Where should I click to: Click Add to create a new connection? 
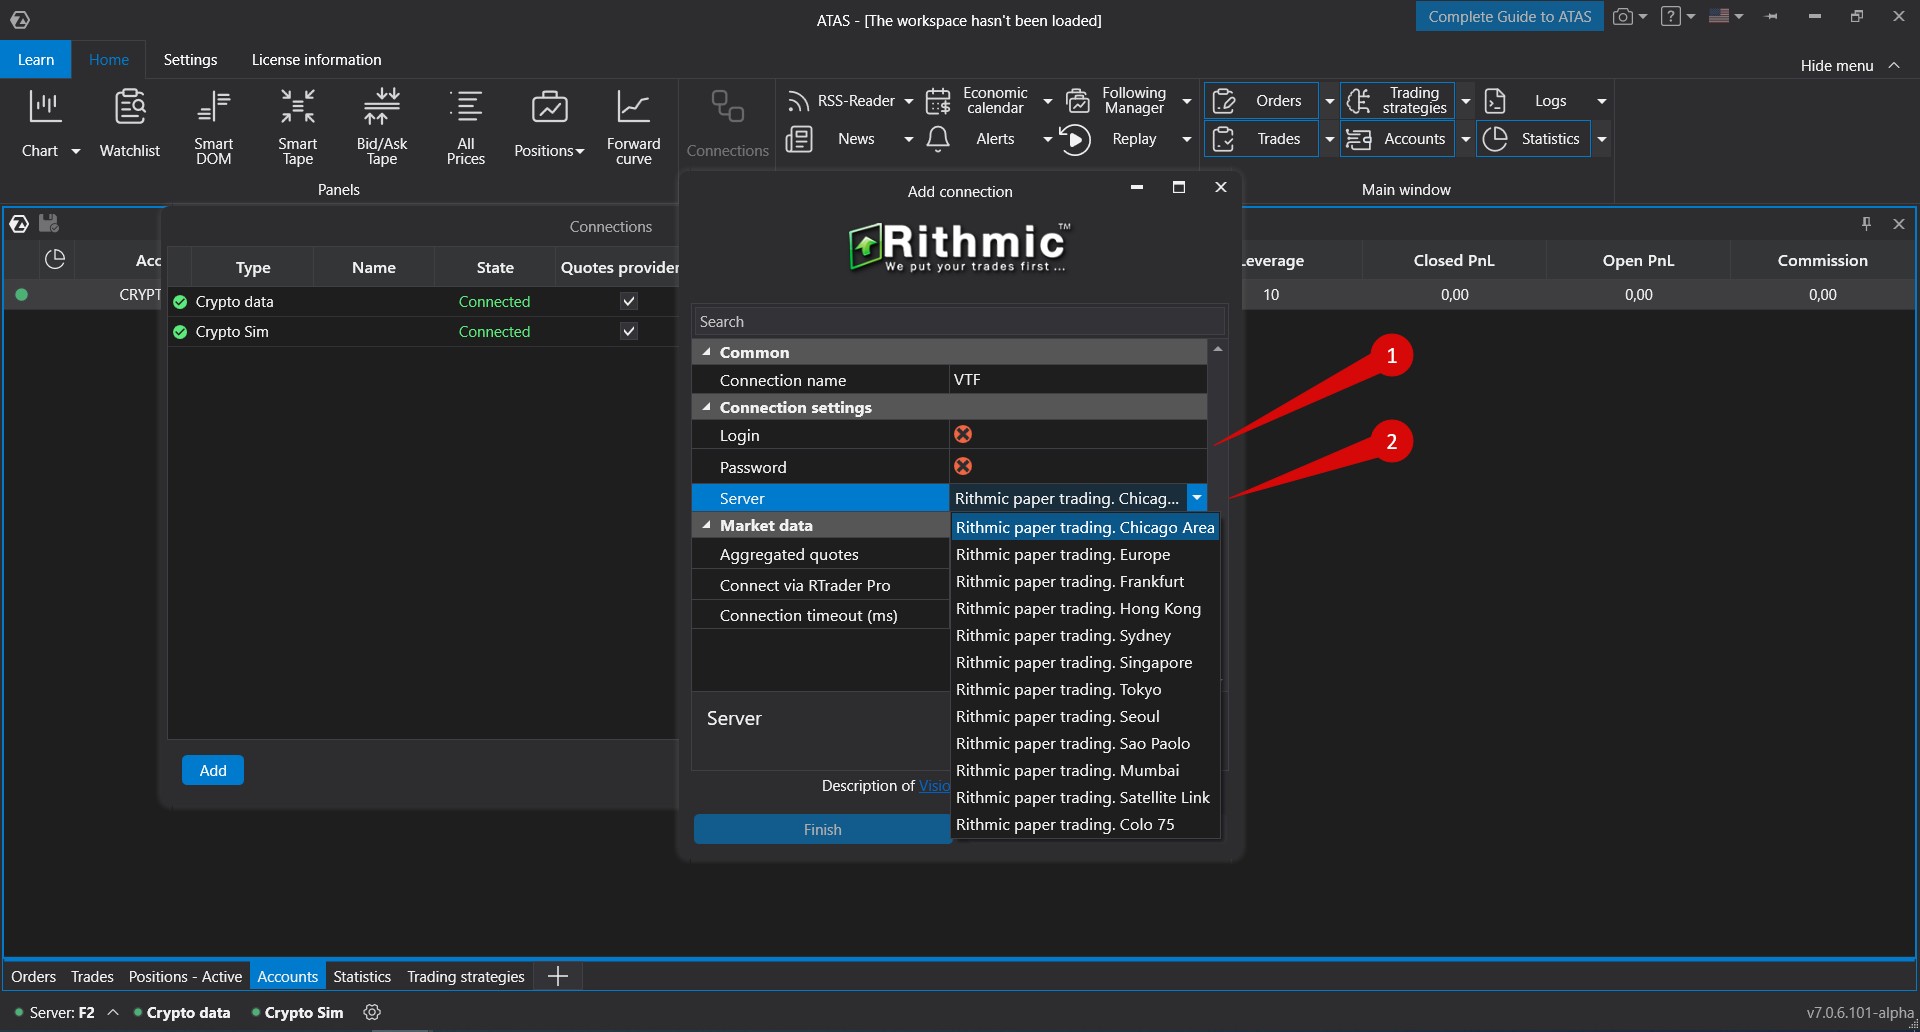(x=212, y=770)
